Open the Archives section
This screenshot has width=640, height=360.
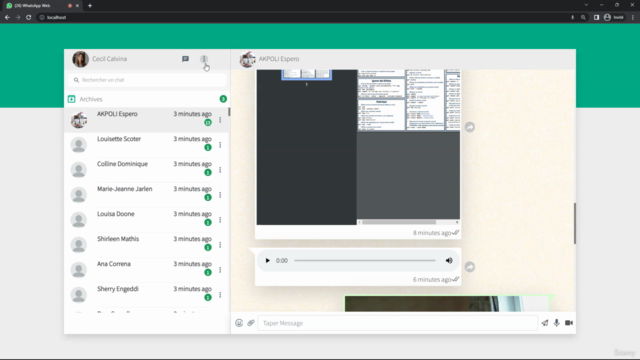point(147,99)
